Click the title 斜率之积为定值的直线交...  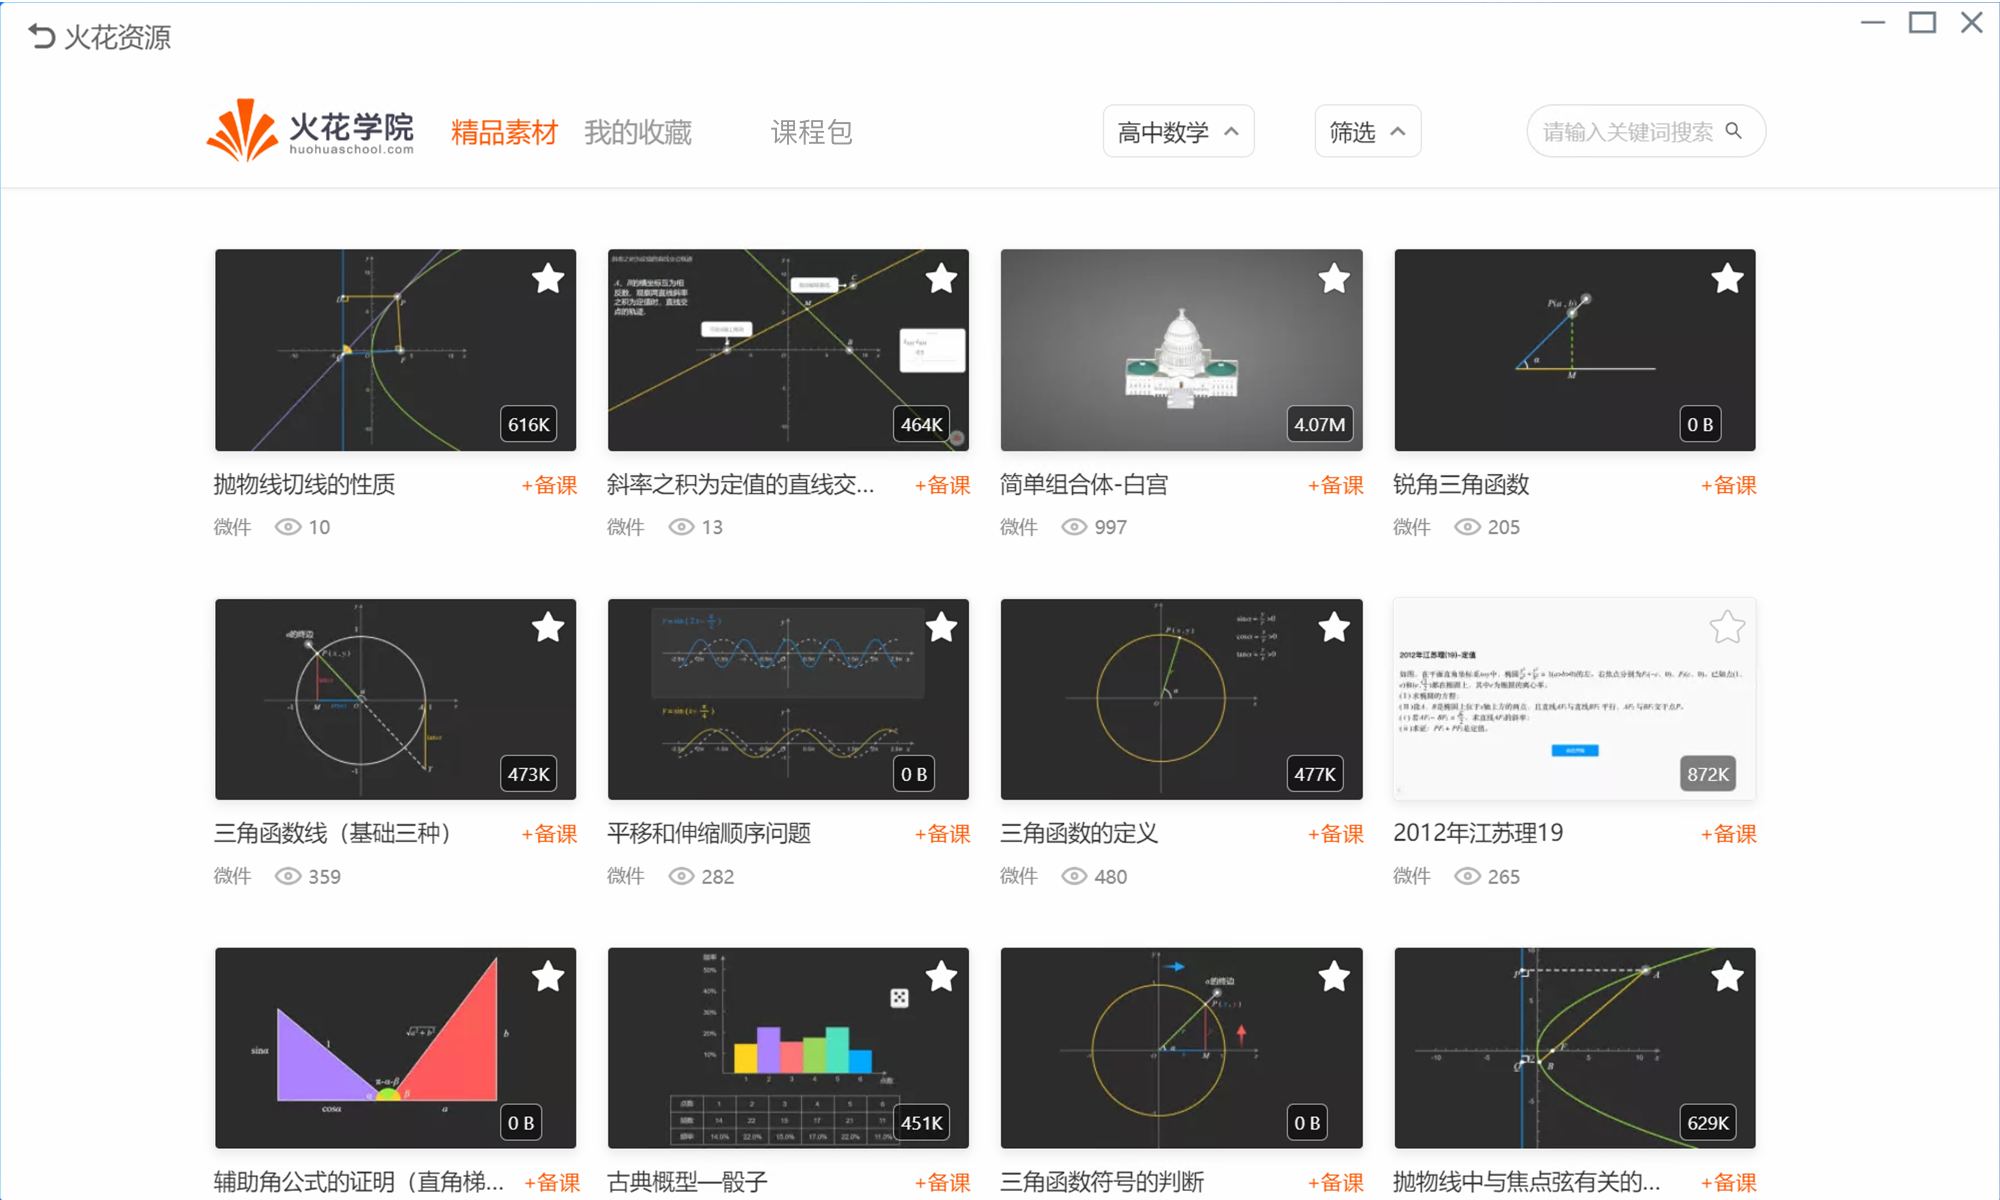(x=740, y=485)
